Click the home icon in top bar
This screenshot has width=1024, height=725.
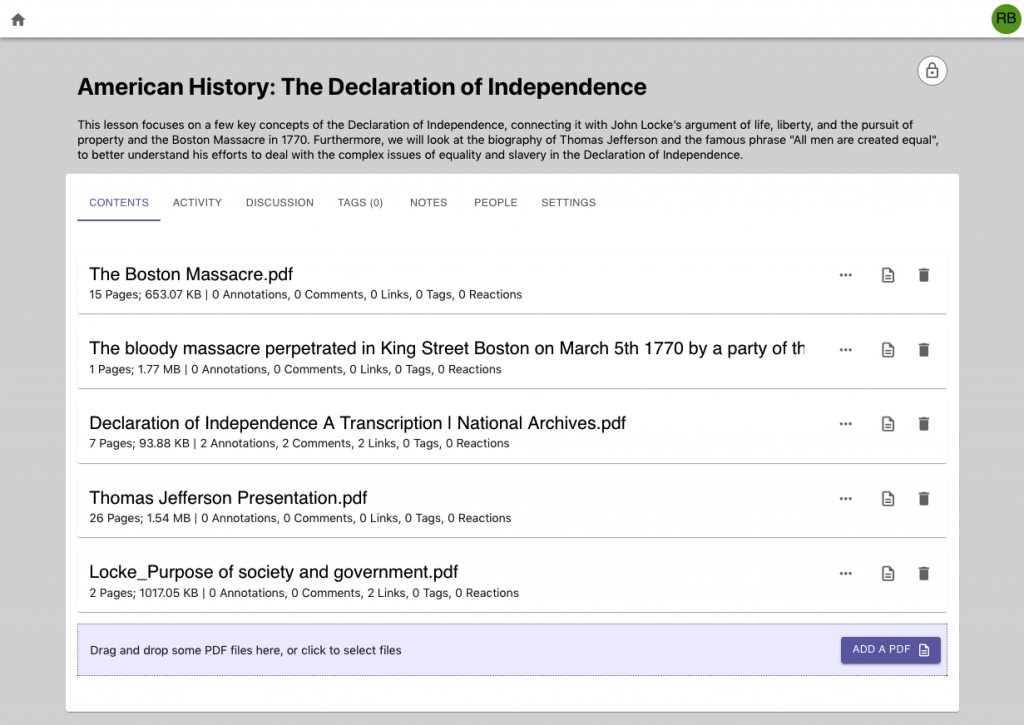[x=18, y=20]
